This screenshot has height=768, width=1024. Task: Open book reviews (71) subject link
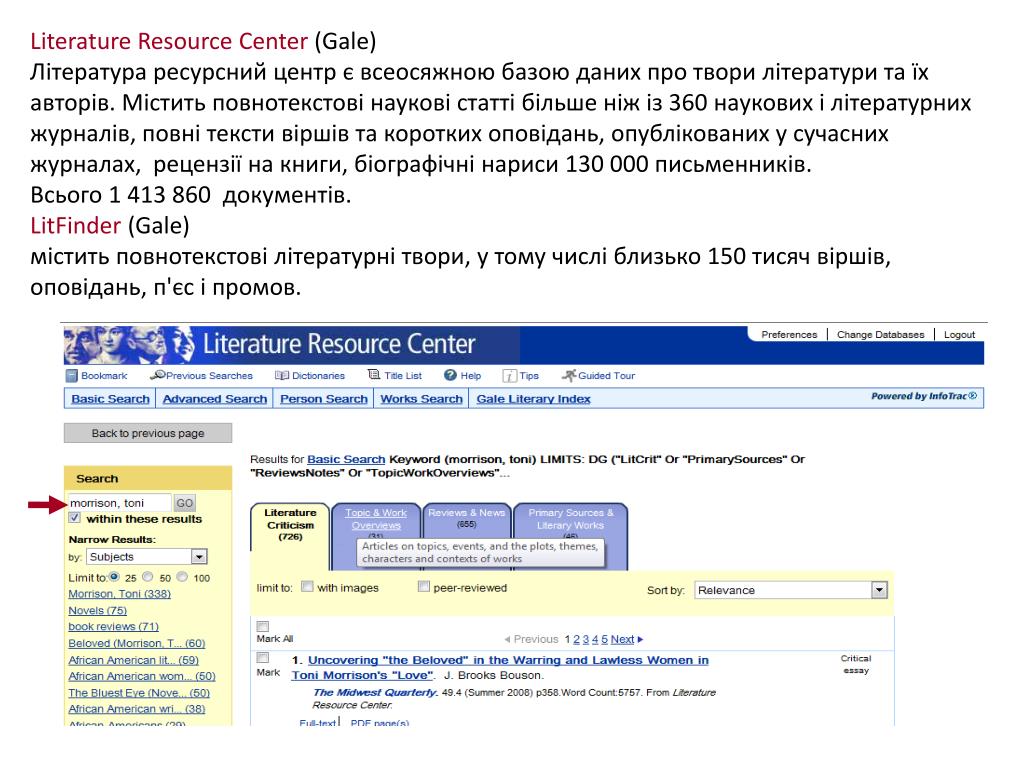tap(114, 626)
